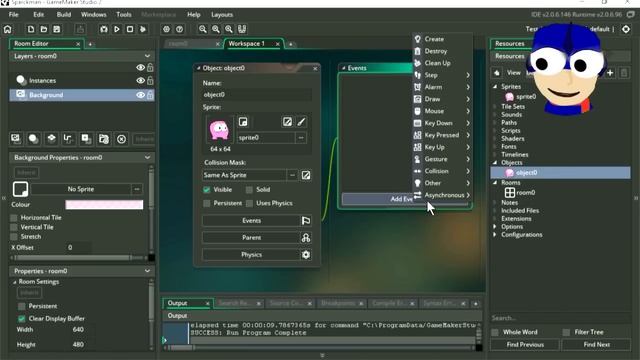Uncheck the Visible checkbox
Image resolution: width=640 pixels, height=360 pixels.
coord(207,189)
